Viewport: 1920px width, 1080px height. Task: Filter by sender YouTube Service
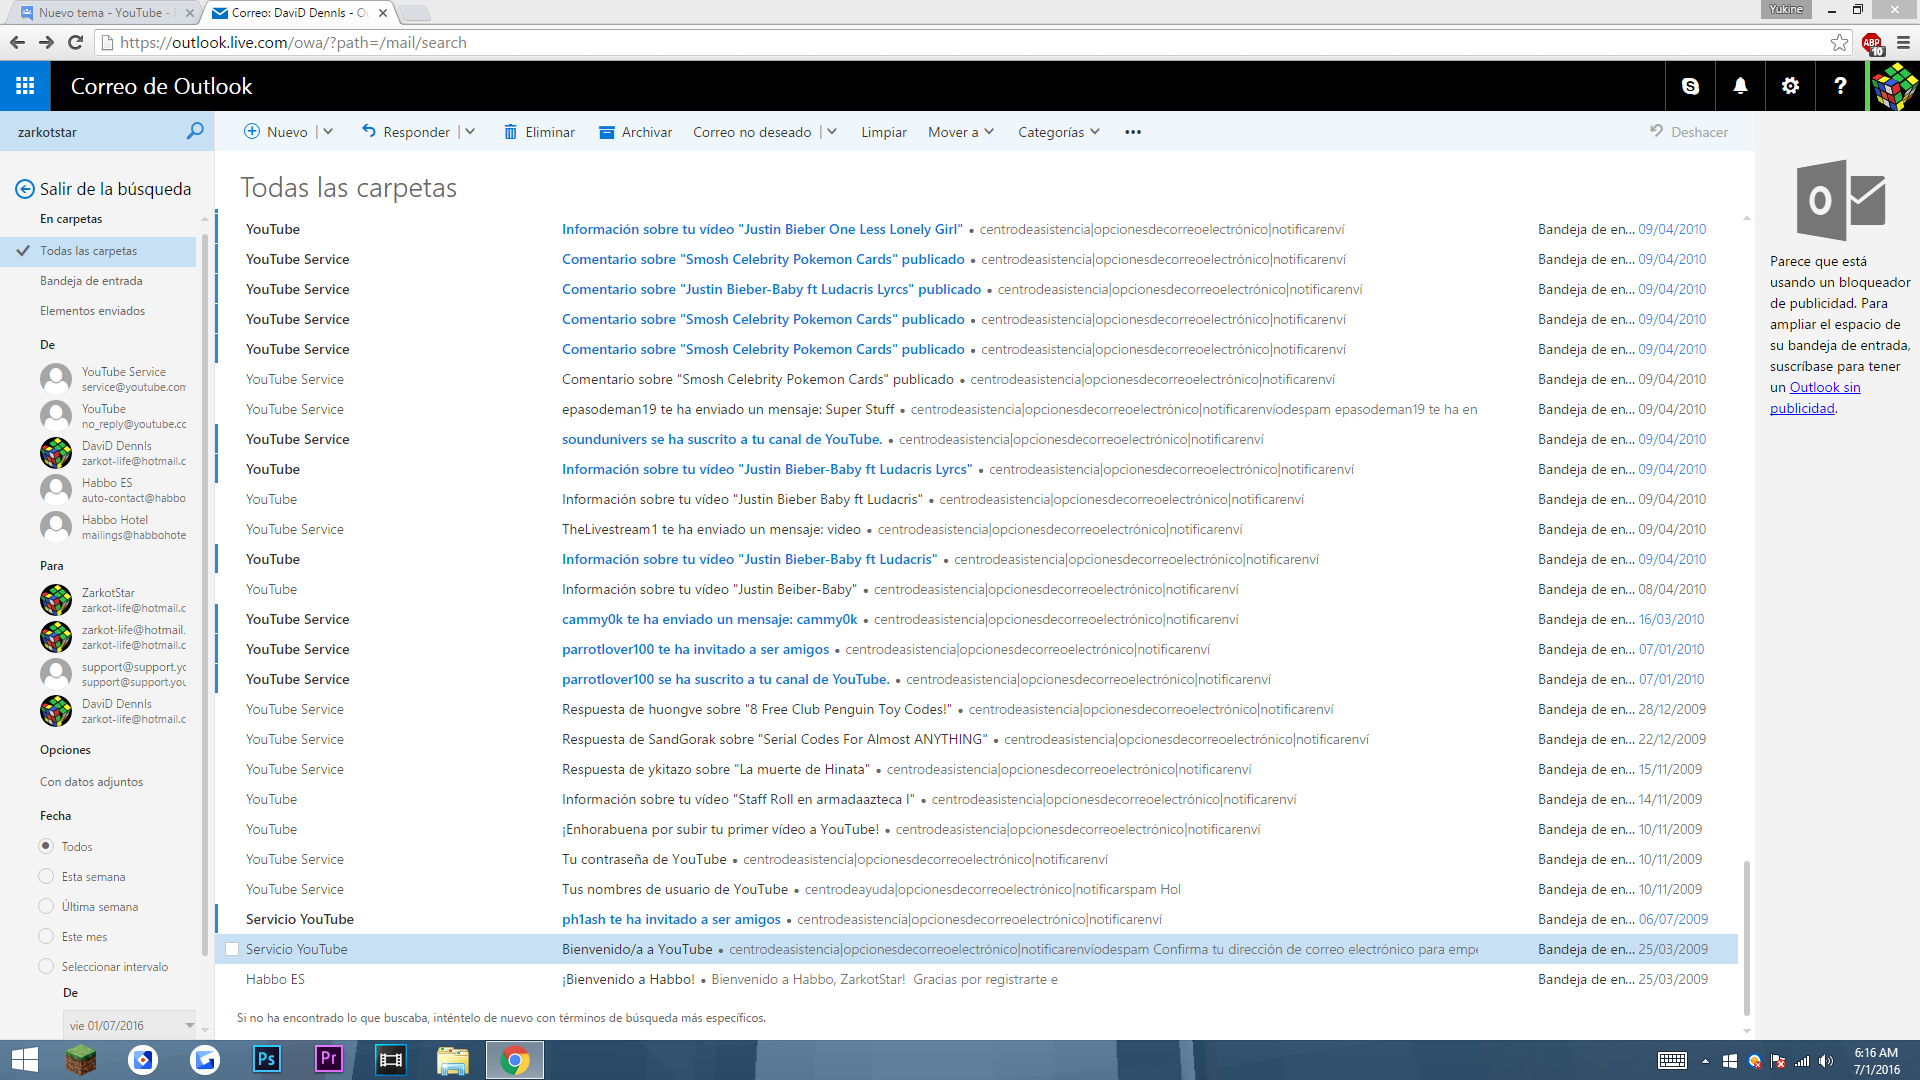click(113, 379)
